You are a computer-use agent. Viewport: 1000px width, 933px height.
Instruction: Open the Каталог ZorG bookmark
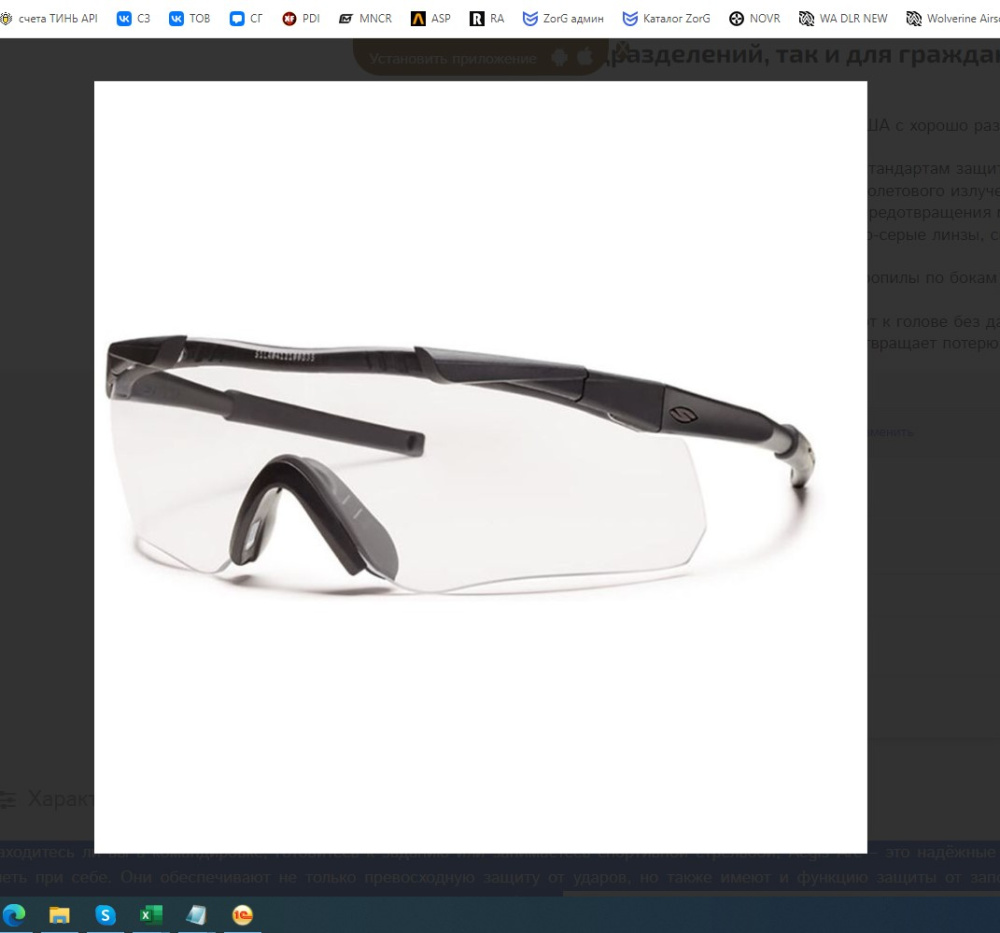point(666,18)
